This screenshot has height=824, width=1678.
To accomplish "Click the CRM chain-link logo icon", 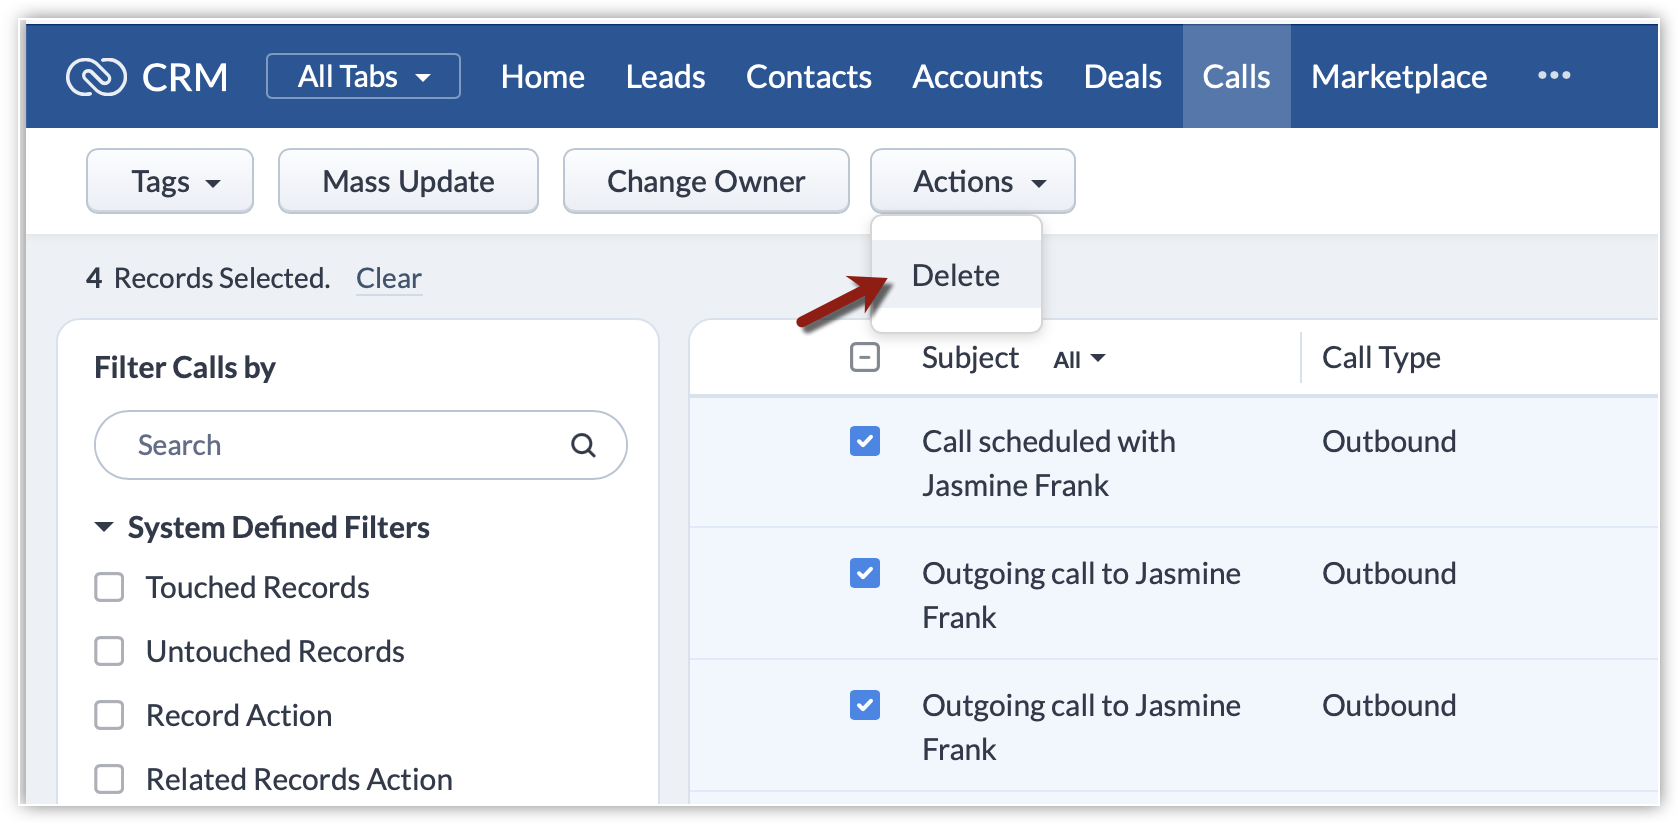I will [96, 77].
